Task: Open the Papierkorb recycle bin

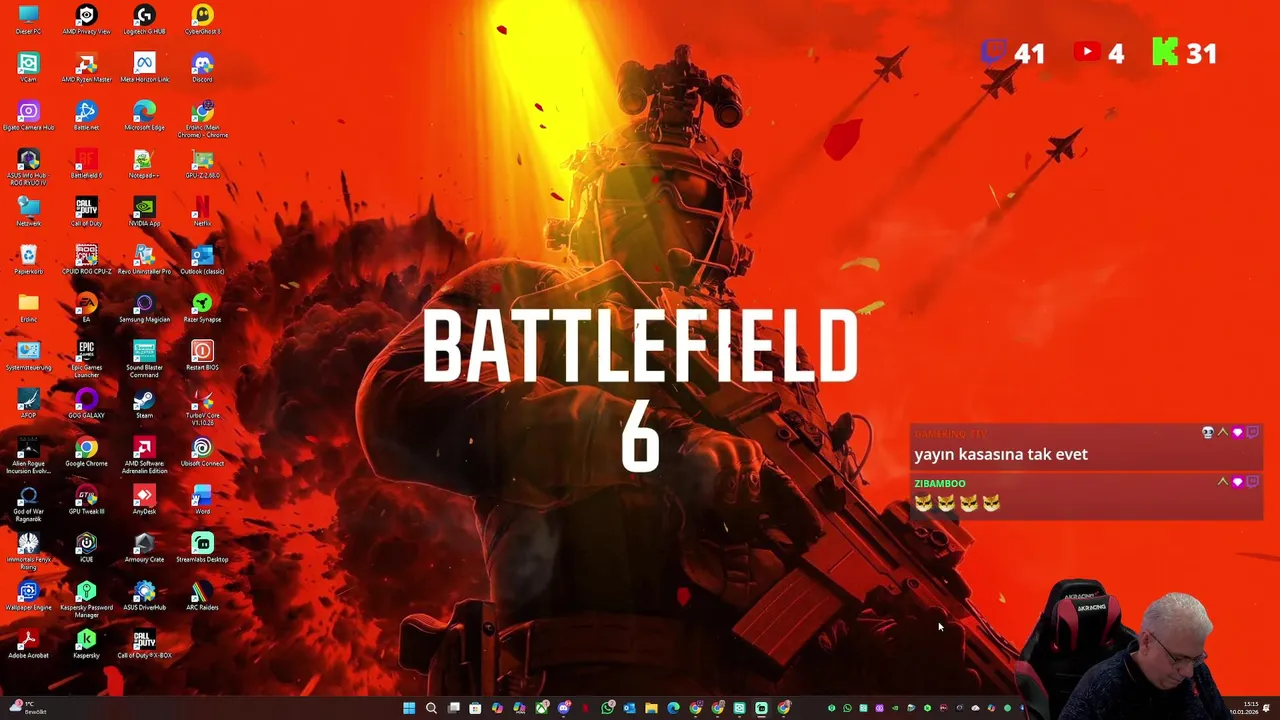Action: (x=28, y=259)
